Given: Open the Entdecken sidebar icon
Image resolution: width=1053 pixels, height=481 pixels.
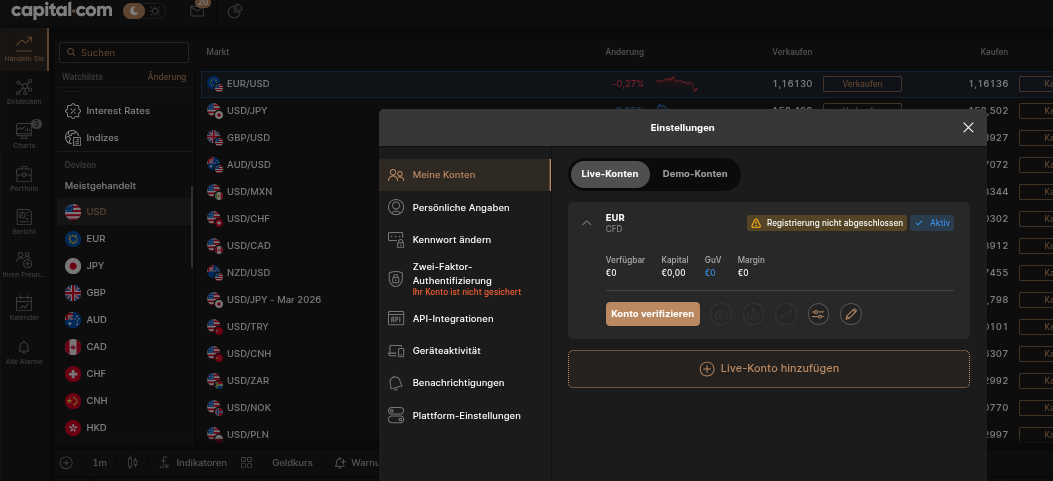Looking at the screenshot, I should [x=24, y=92].
